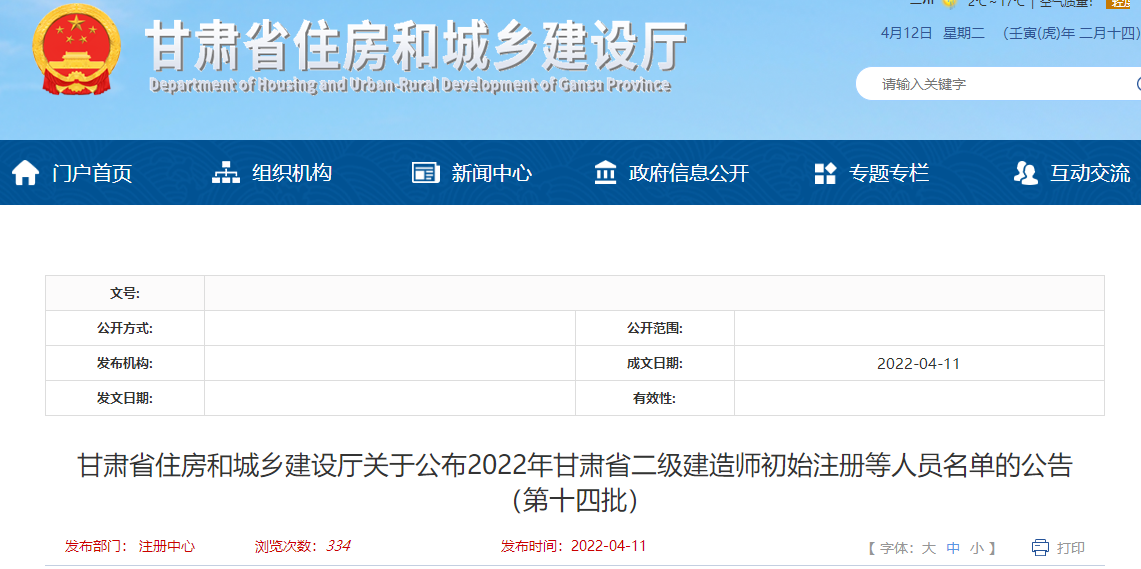Click the people icon beside 互动交流
The image size is (1141, 569).
[x=1025, y=173]
